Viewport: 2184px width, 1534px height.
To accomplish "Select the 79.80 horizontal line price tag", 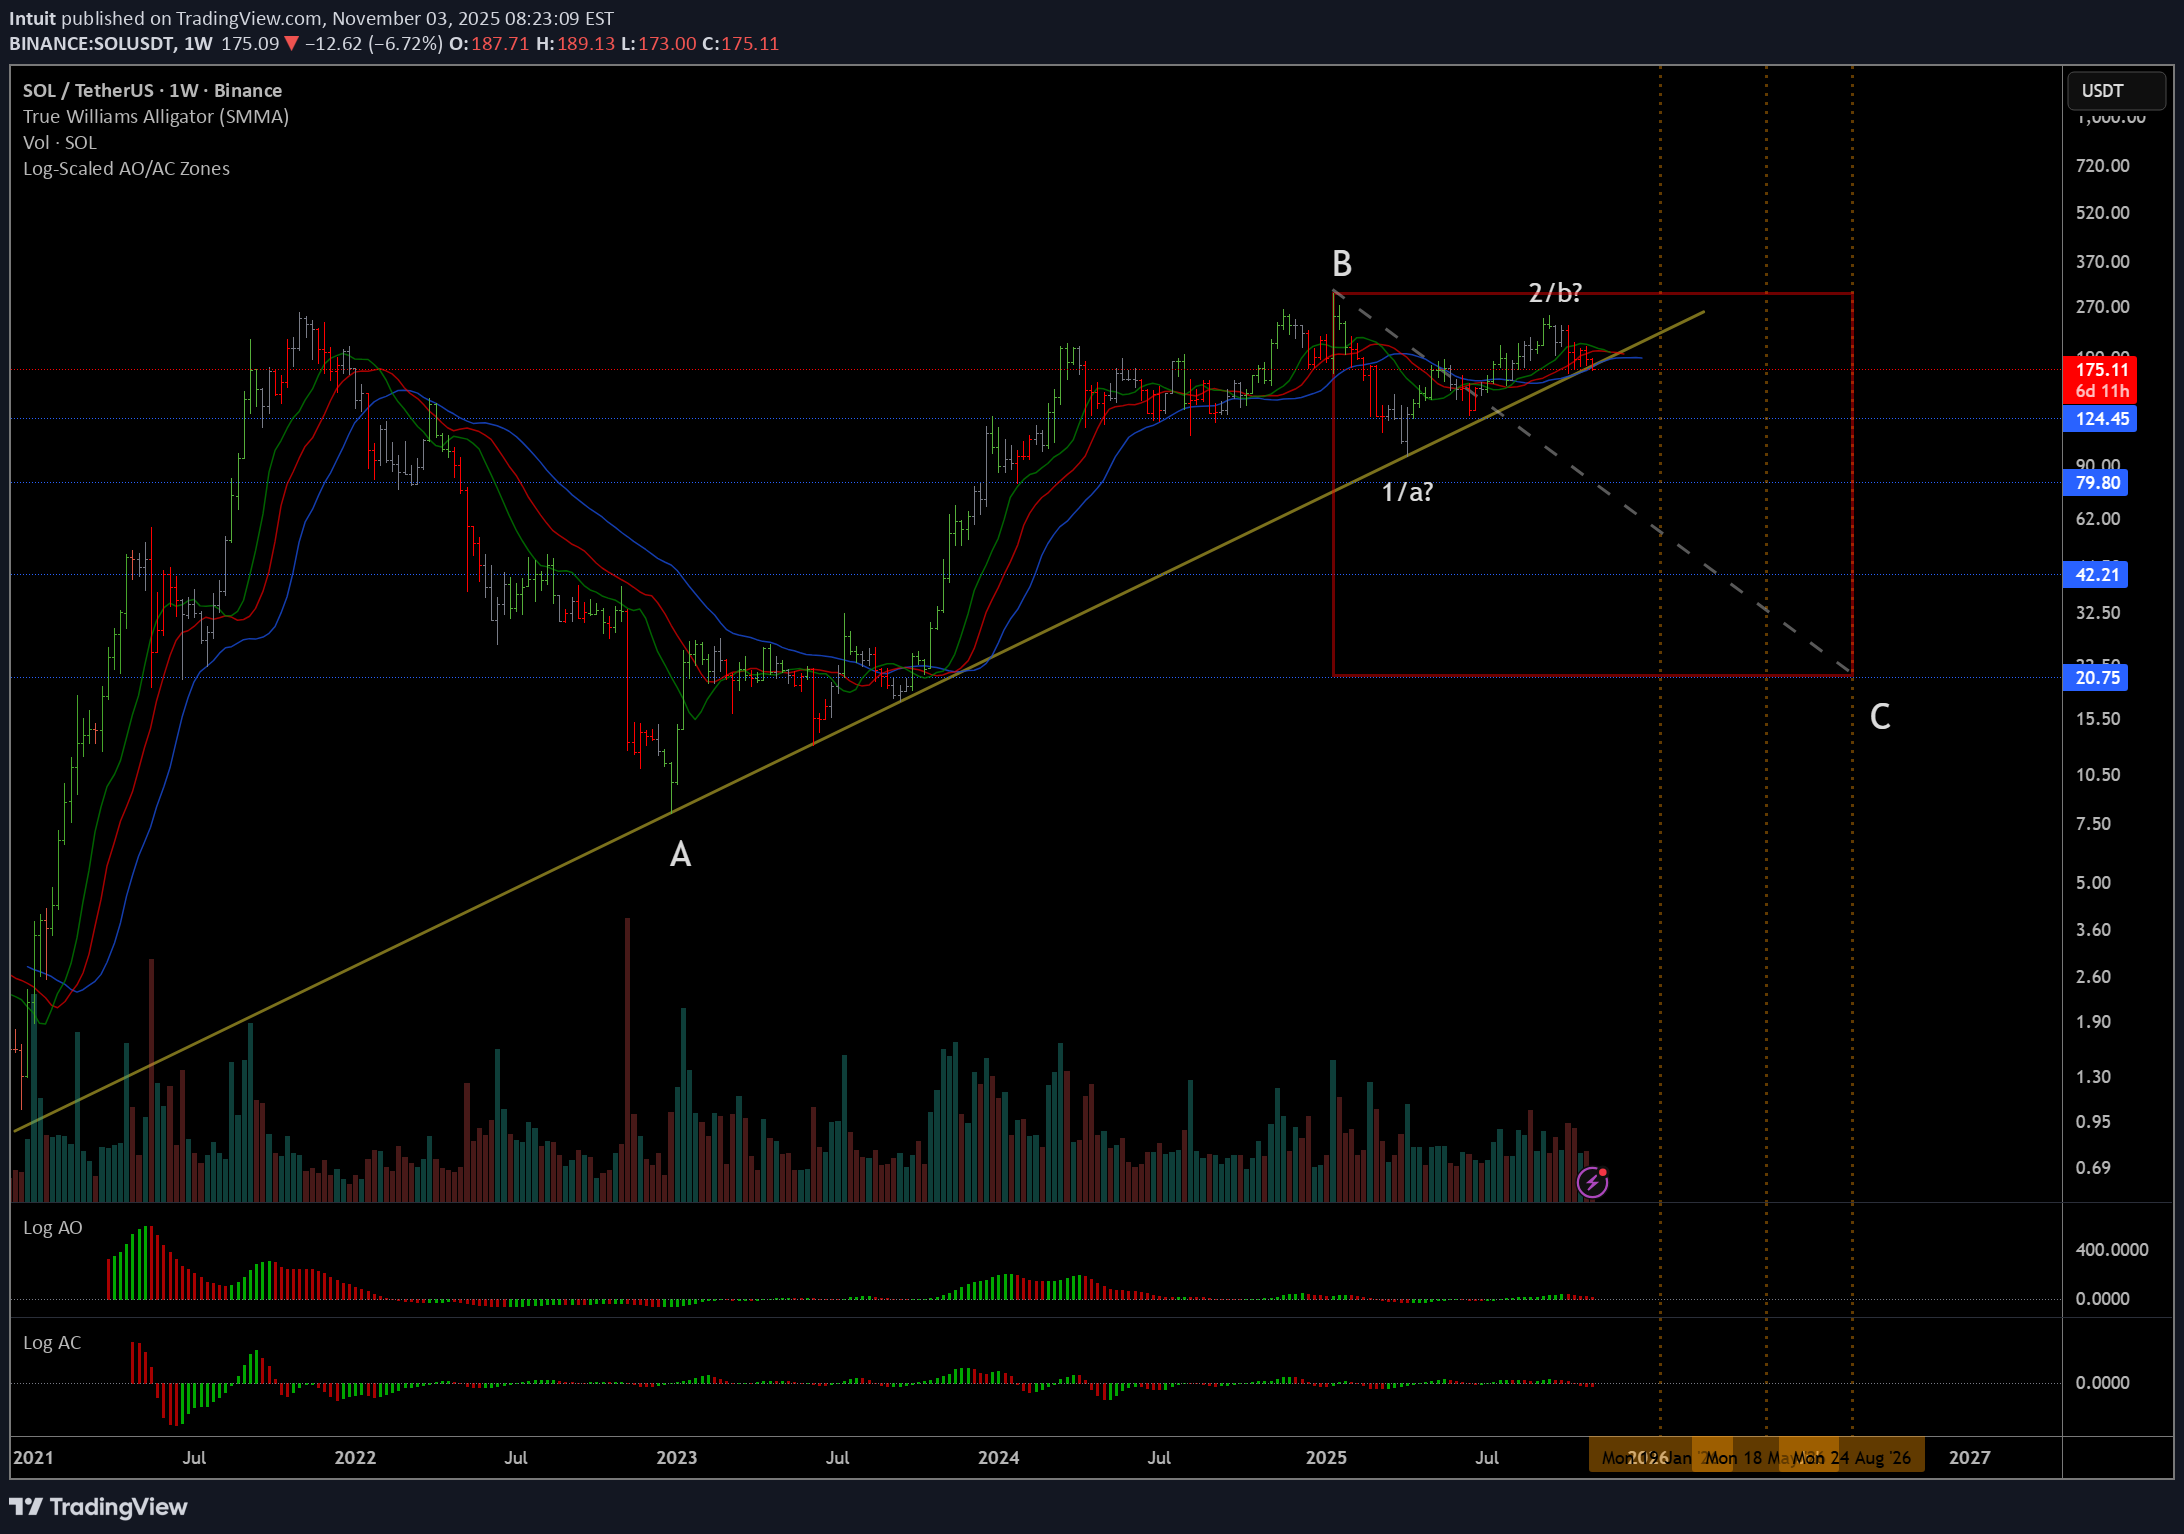I will [2097, 483].
